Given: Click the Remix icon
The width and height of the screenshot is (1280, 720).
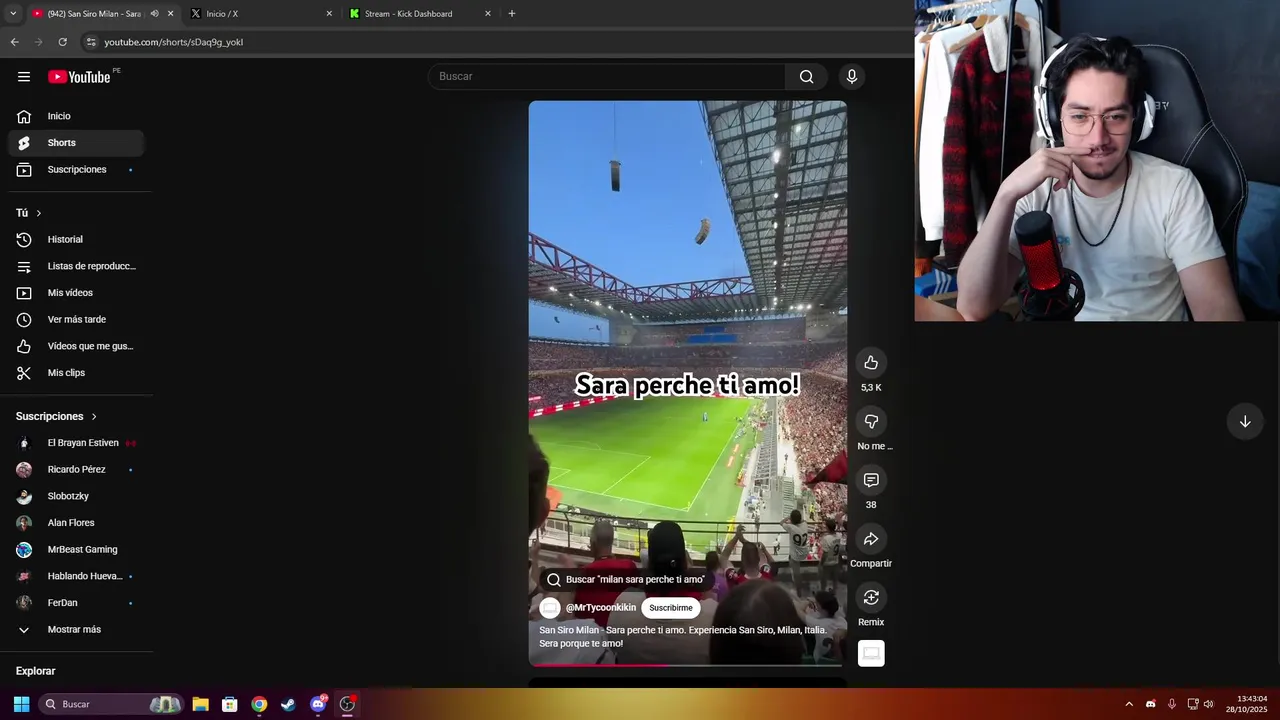Looking at the screenshot, I should (871, 597).
